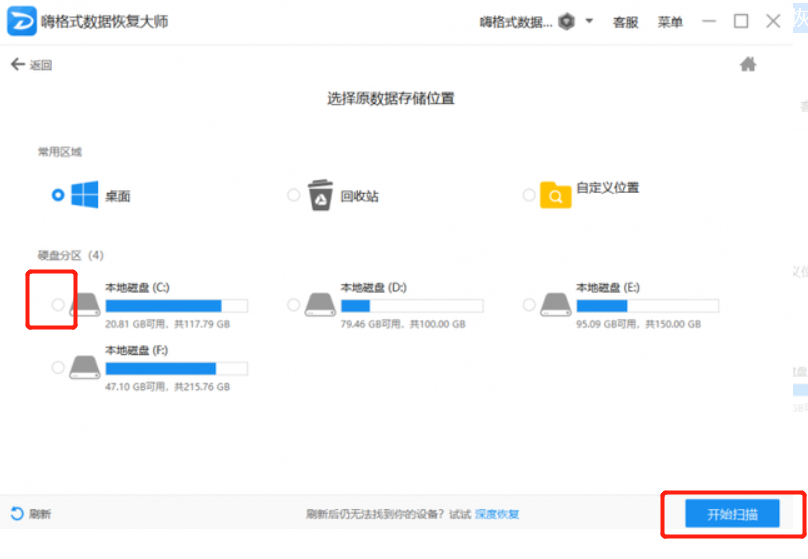Choose the 本地磁盘 (F:) radio button
808x559 pixels.
pyautogui.click(x=57, y=368)
